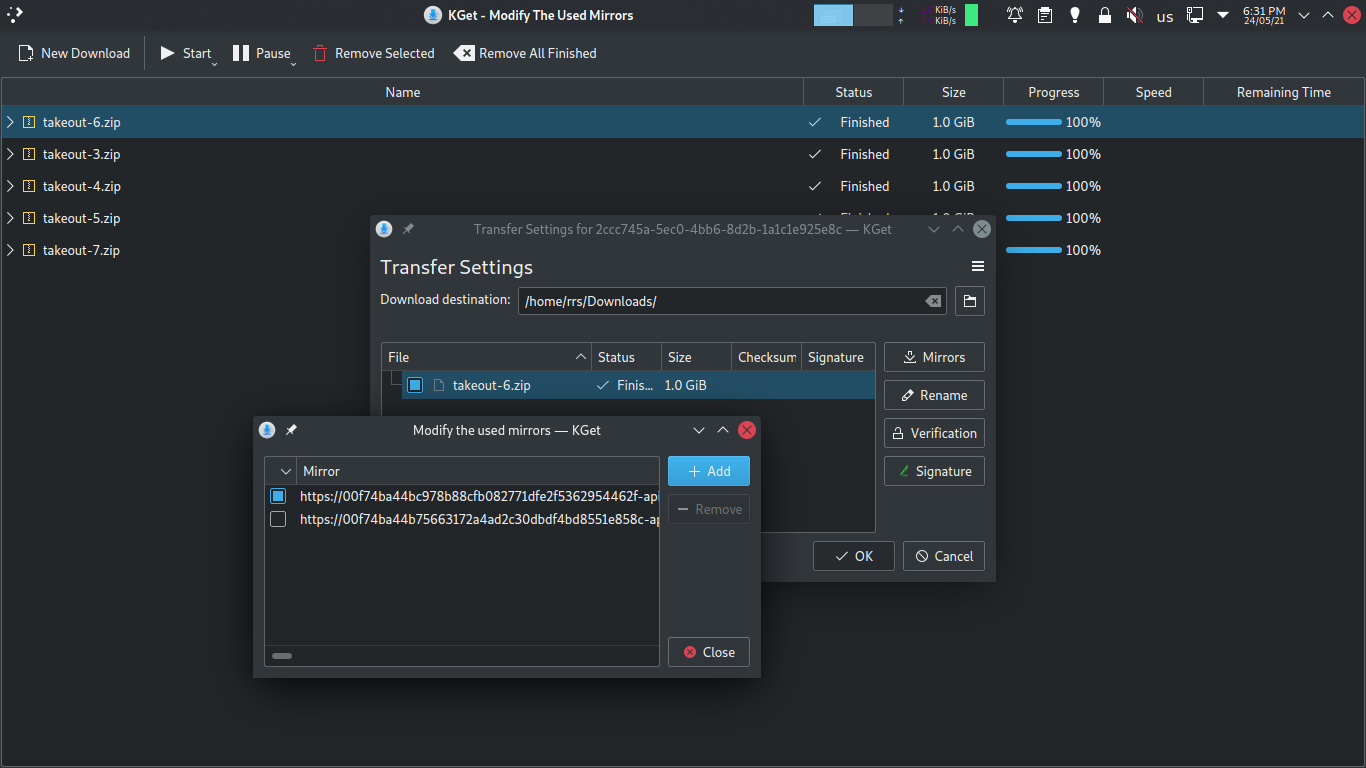This screenshot has width=1366, height=768.
Task: Toggle the takeout-6.zip checkbox in Transfer Settings
Action: point(415,385)
